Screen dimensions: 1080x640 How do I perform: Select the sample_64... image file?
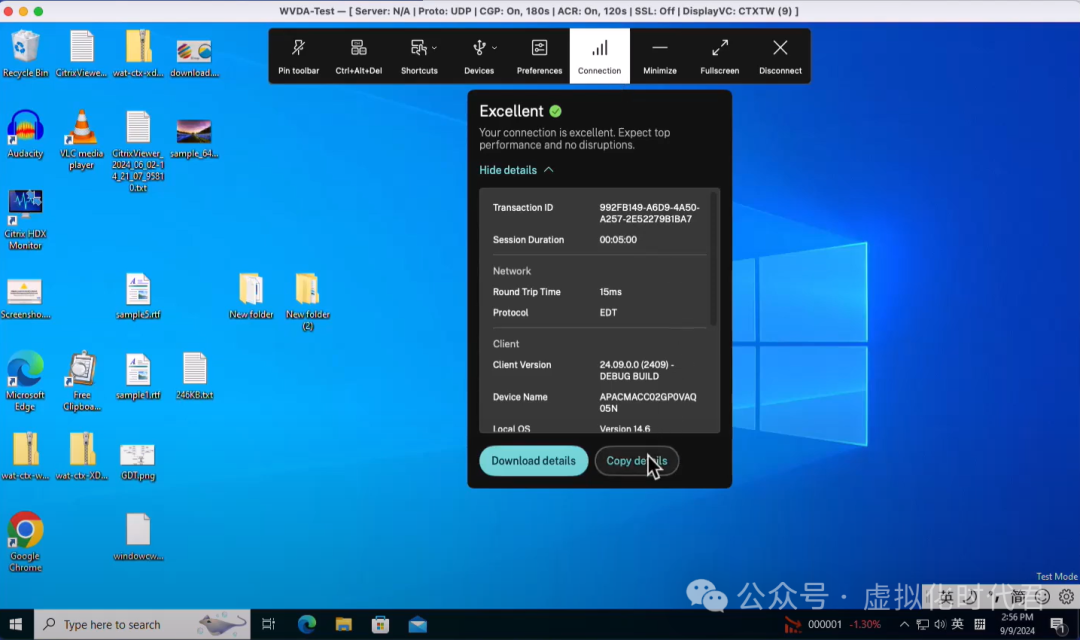click(194, 138)
